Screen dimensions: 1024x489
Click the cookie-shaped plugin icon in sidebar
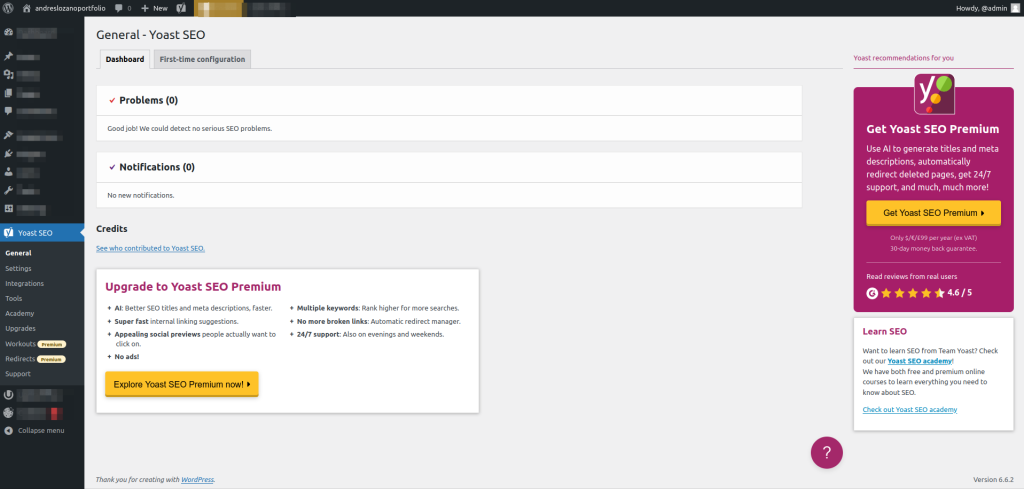pos(8,413)
